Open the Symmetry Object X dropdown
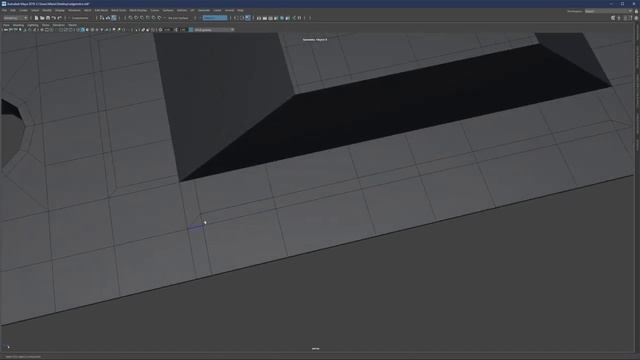The width and height of the screenshot is (640, 360). tap(215, 18)
